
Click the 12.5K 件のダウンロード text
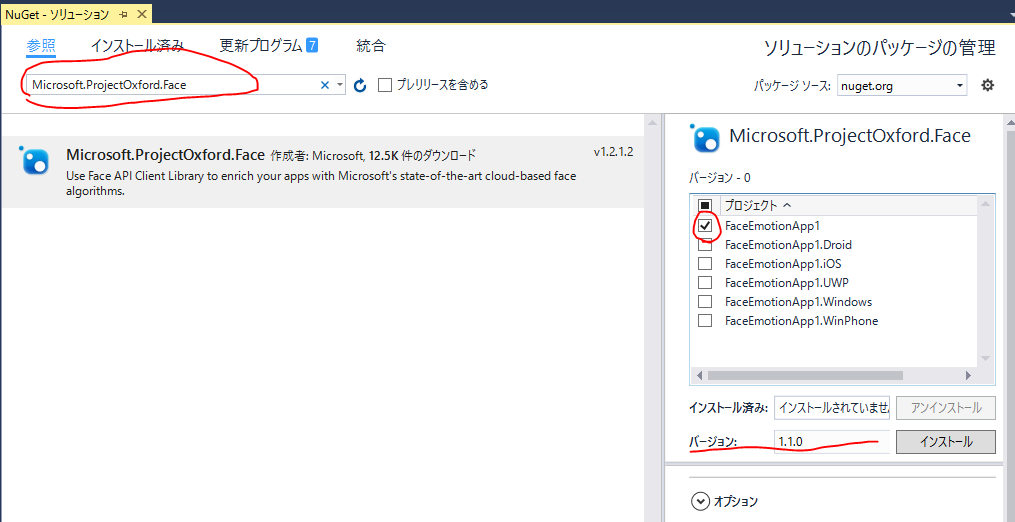click(422, 155)
